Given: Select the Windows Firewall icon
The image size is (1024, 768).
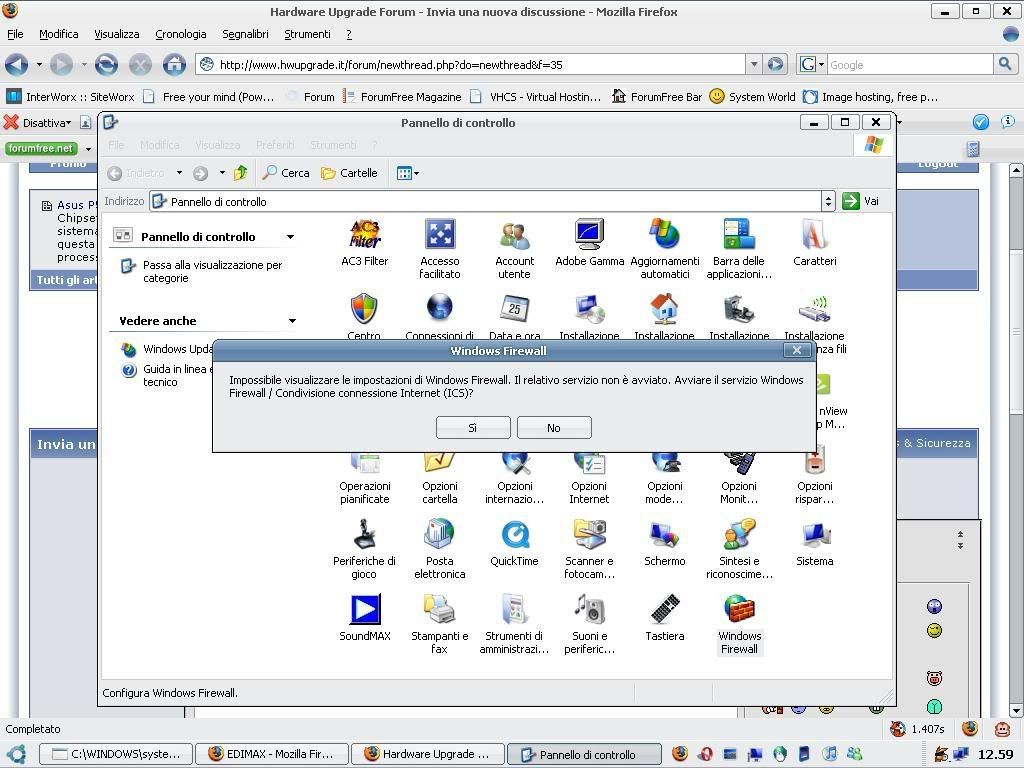Looking at the screenshot, I should click(x=739, y=624).
